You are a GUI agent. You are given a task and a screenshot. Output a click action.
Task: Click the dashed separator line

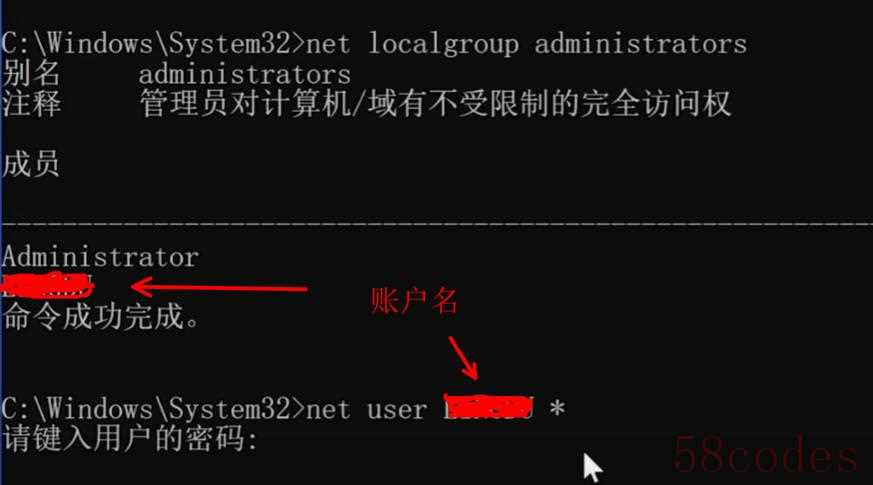pyautogui.click(x=436, y=224)
